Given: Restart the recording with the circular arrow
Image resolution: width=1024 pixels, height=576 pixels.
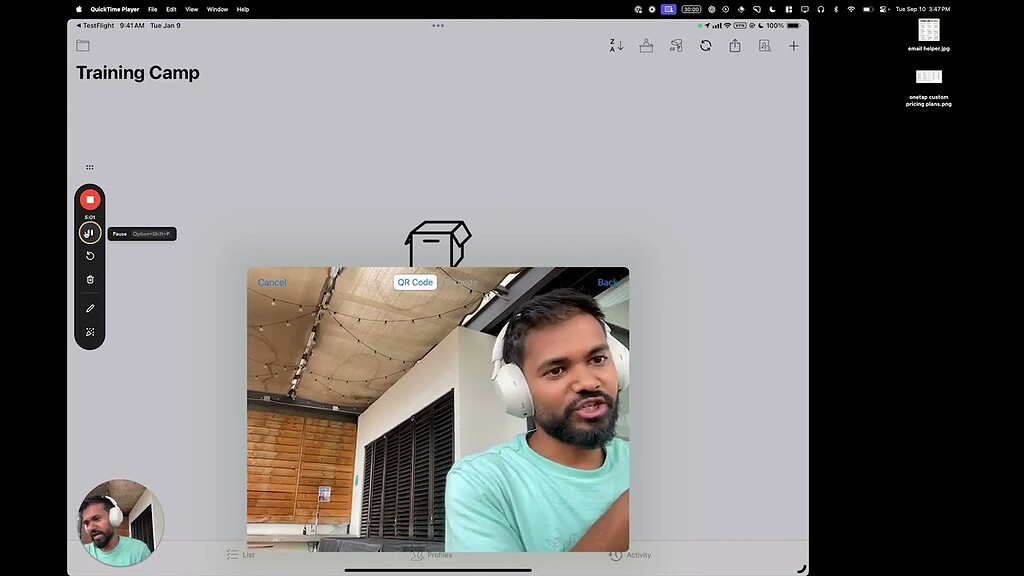Looking at the screenshot, I should click(90, 256).
